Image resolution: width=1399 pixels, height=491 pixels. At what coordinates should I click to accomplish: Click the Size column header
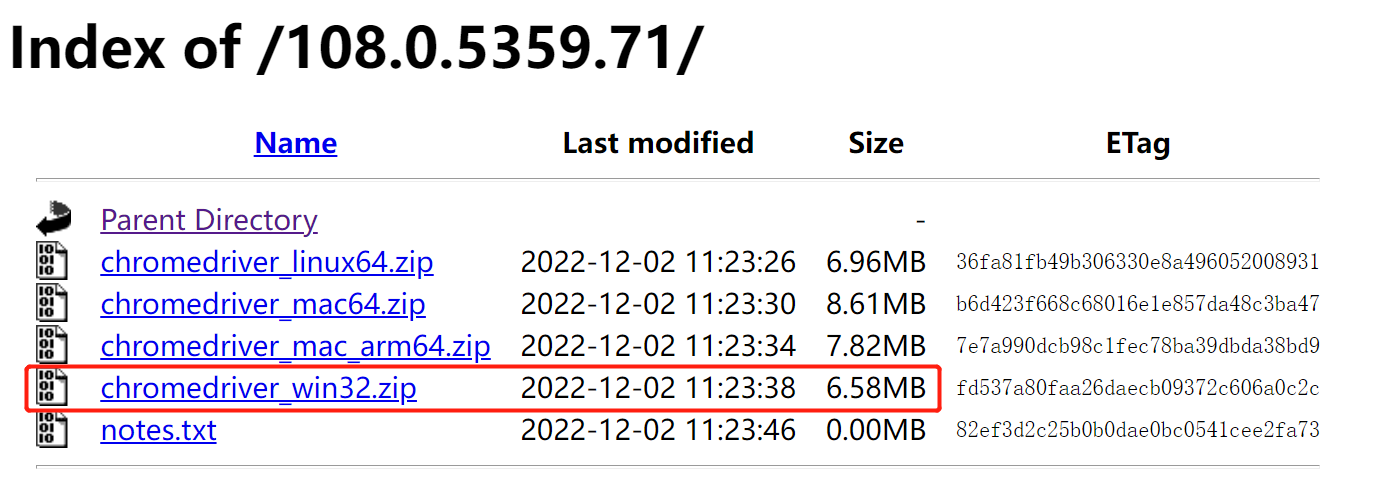(876, 143)
